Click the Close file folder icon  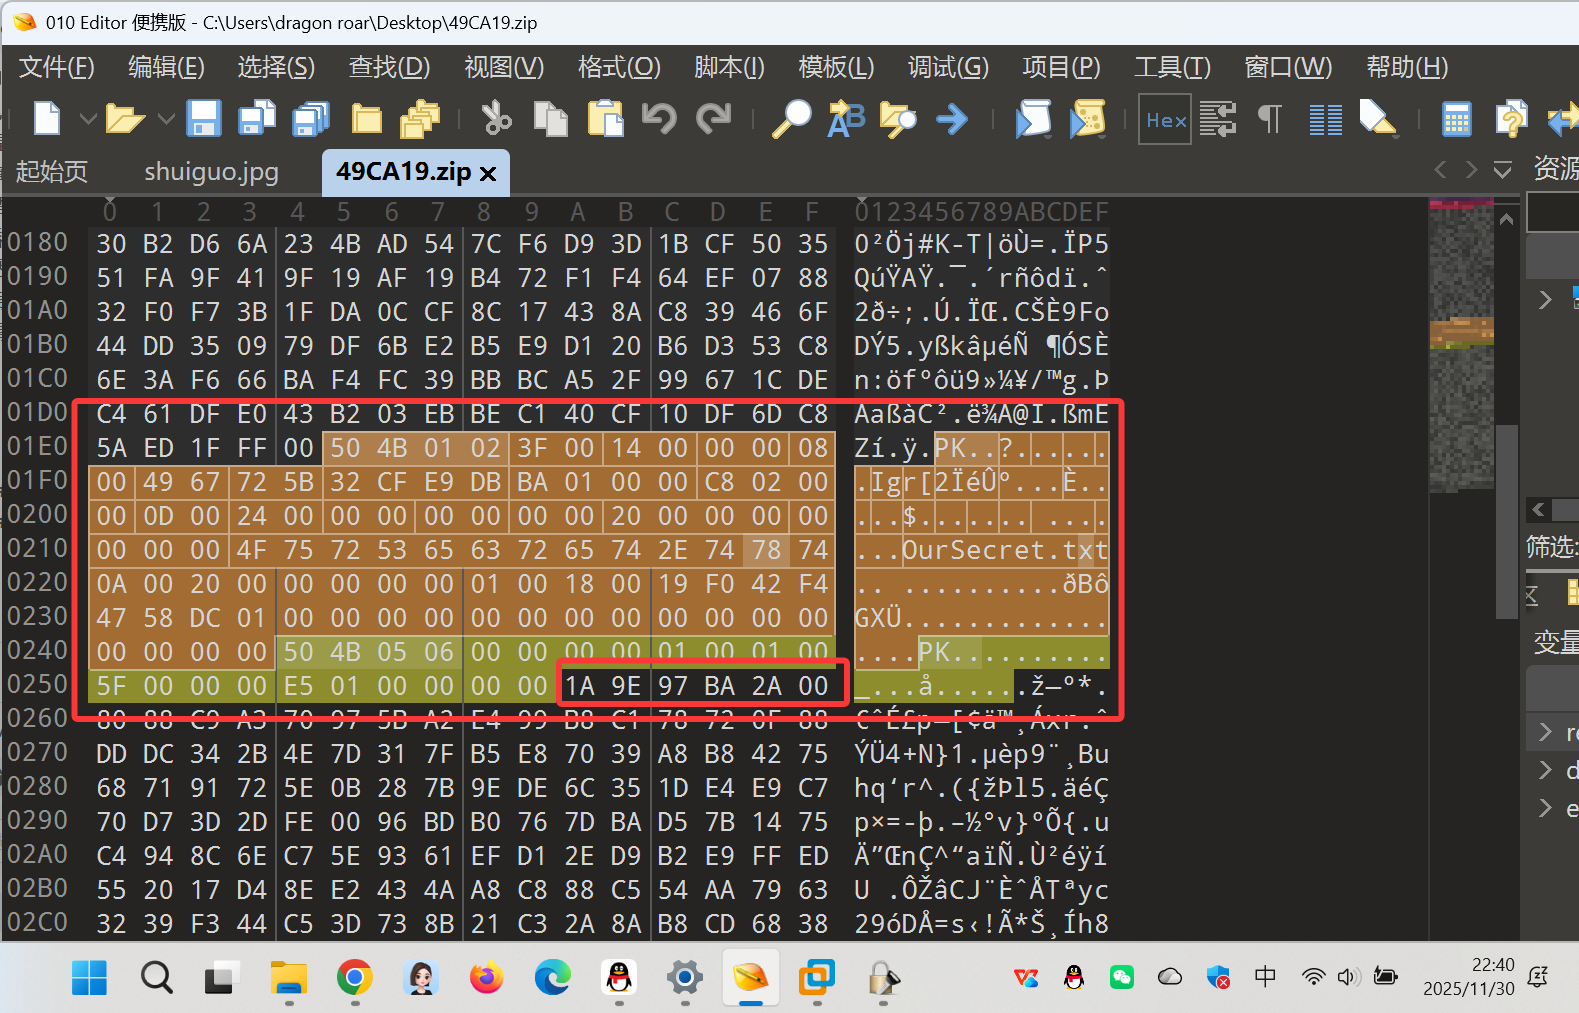(367, 119)
